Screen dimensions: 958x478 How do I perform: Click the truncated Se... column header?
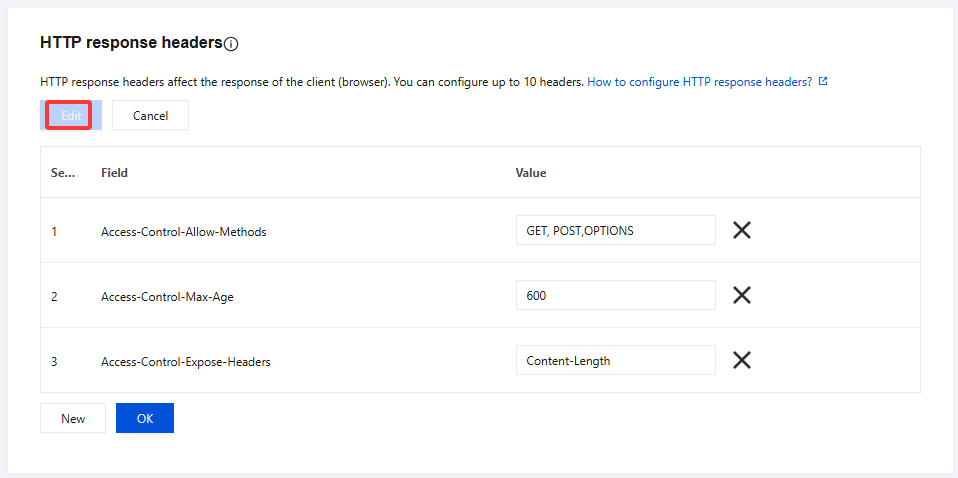coord(63,172)
